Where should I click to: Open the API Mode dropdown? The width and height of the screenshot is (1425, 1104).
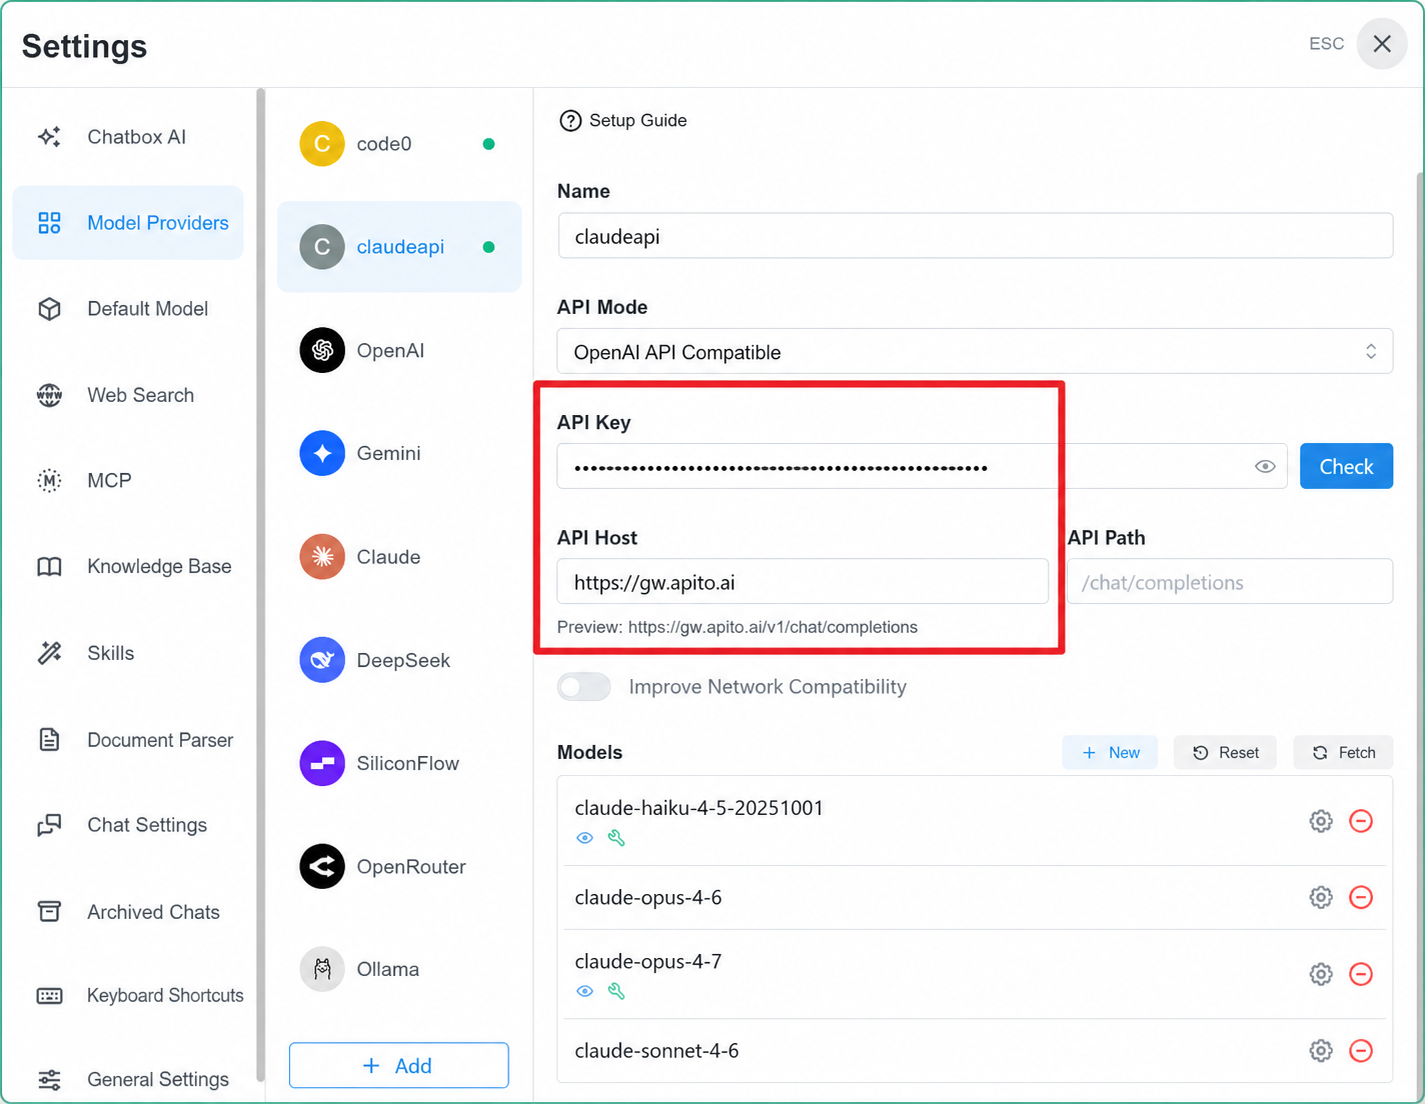point(975,351)
